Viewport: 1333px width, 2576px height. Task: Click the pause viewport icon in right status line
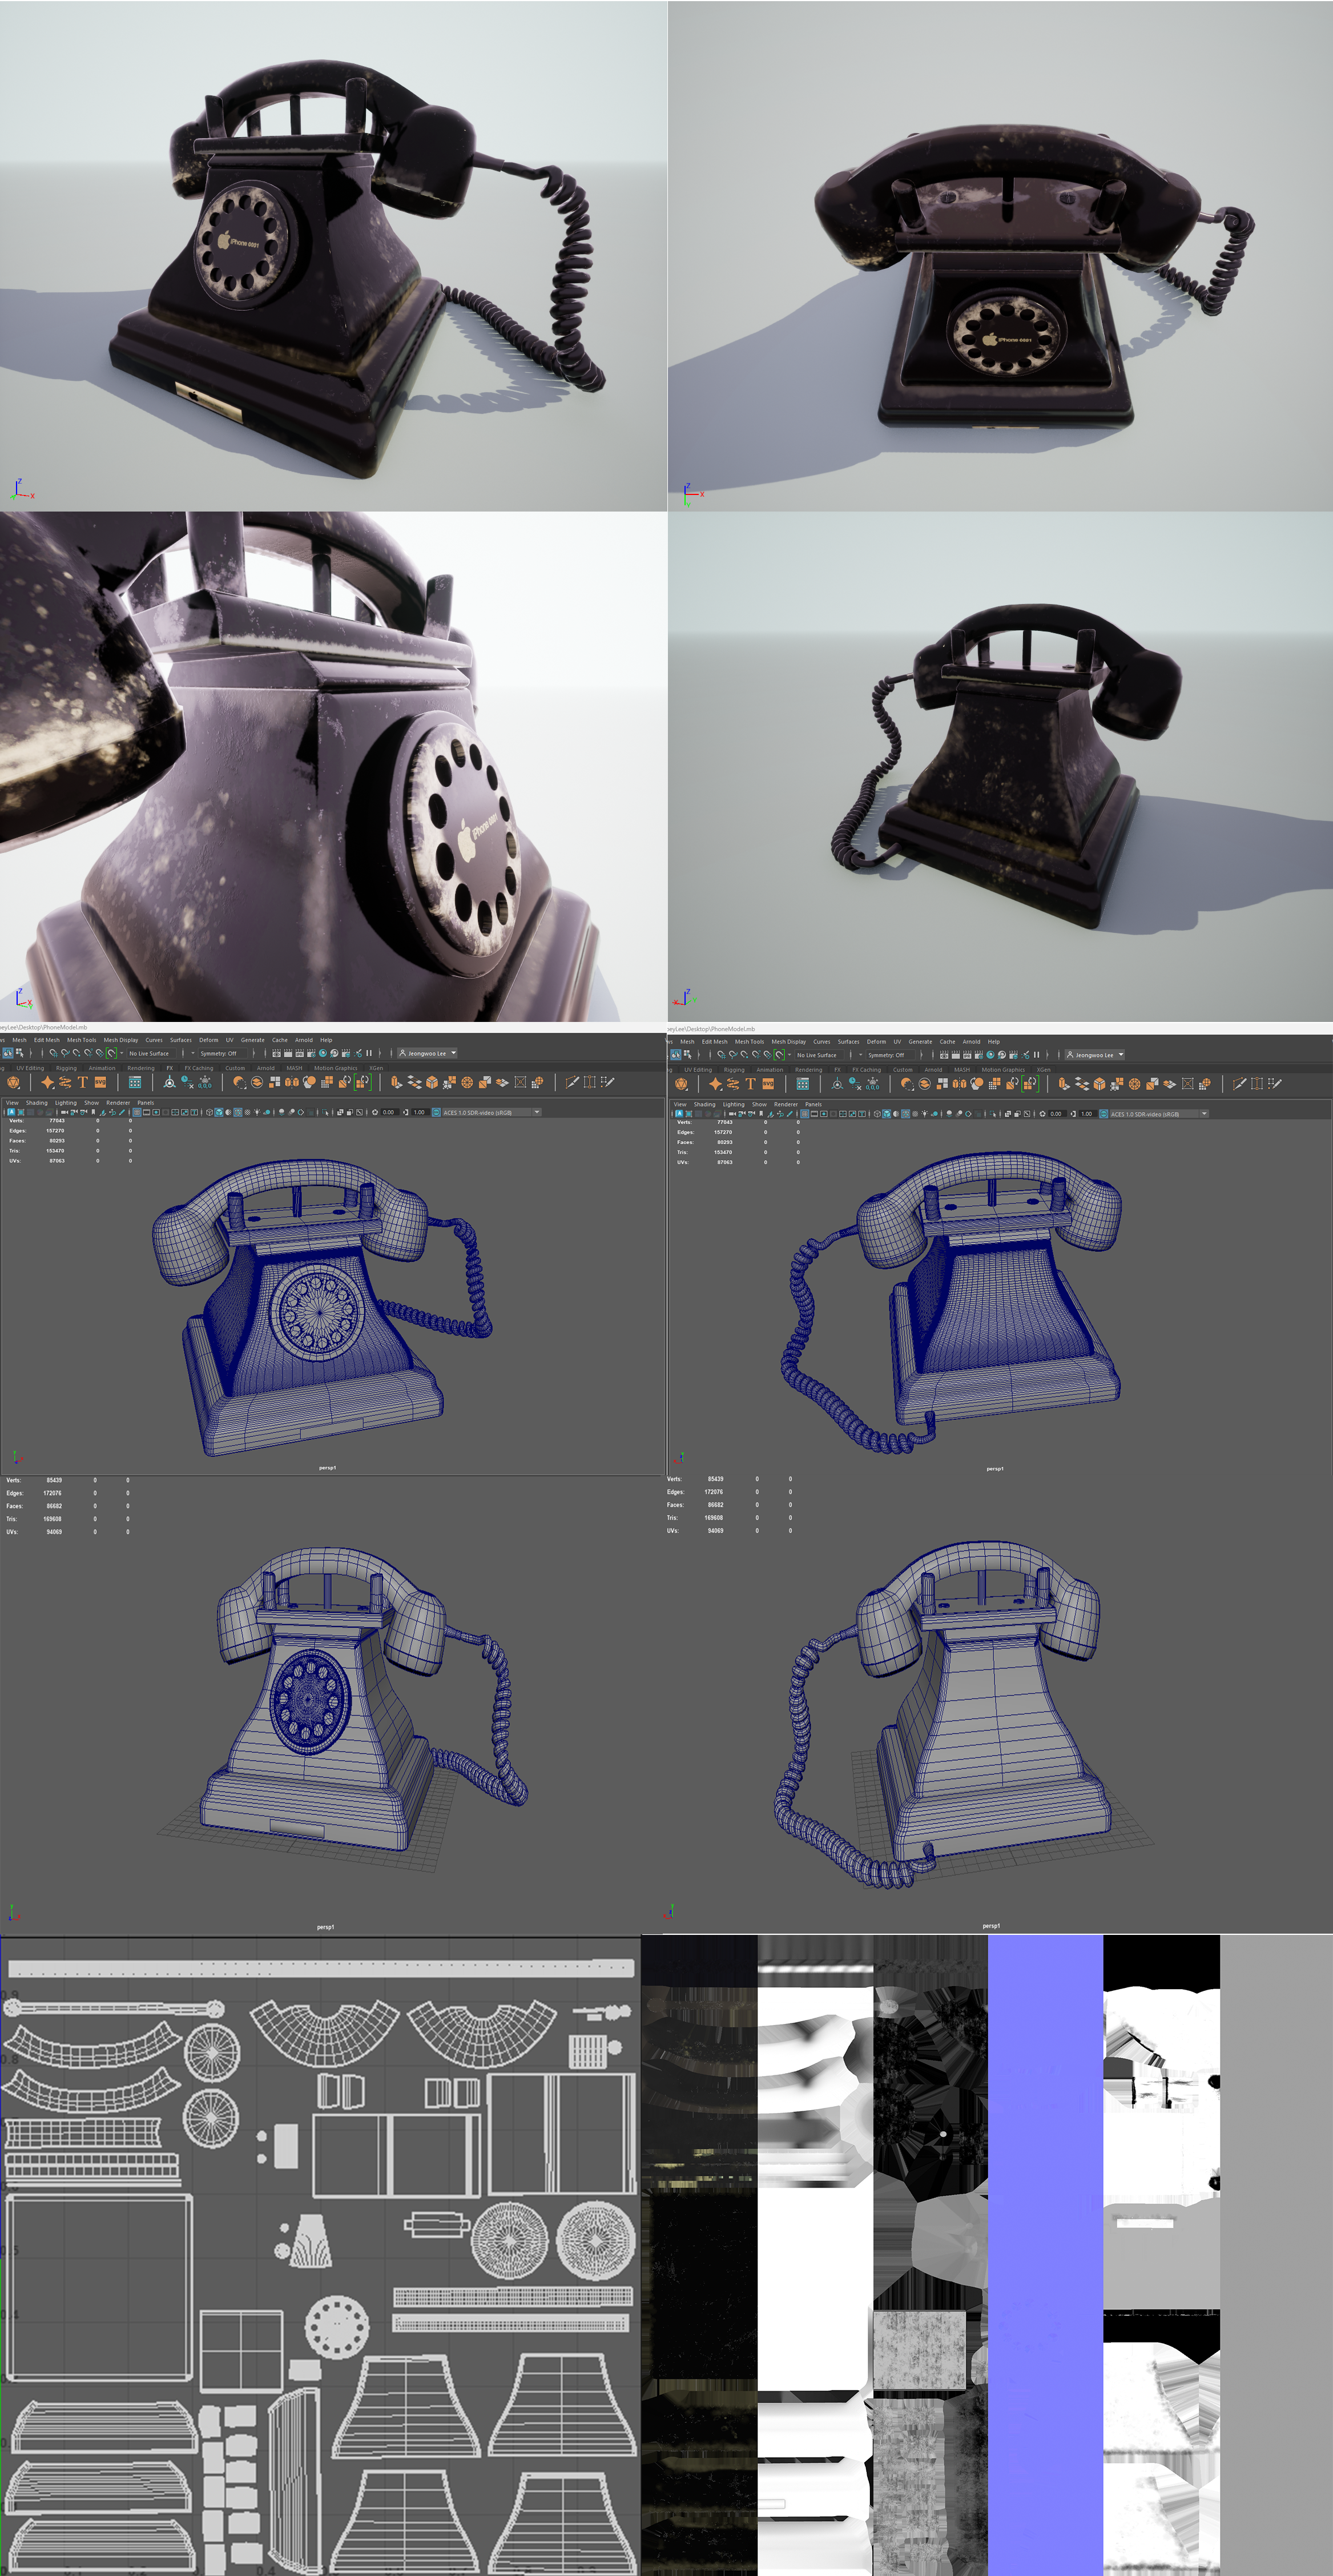click(1037, 1054)
